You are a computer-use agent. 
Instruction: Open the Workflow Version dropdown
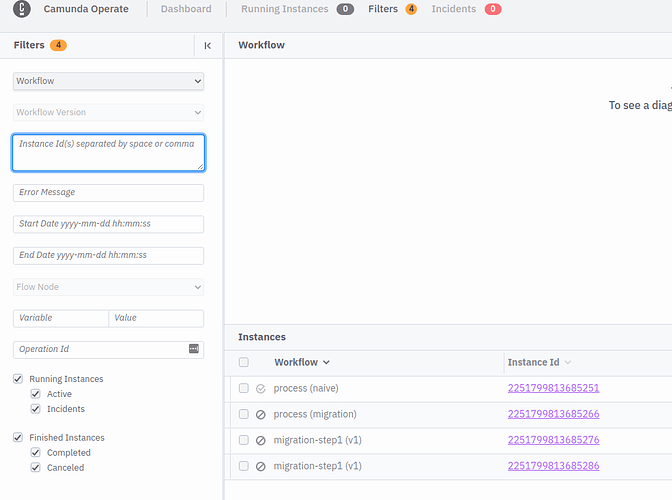pos(108,112)
